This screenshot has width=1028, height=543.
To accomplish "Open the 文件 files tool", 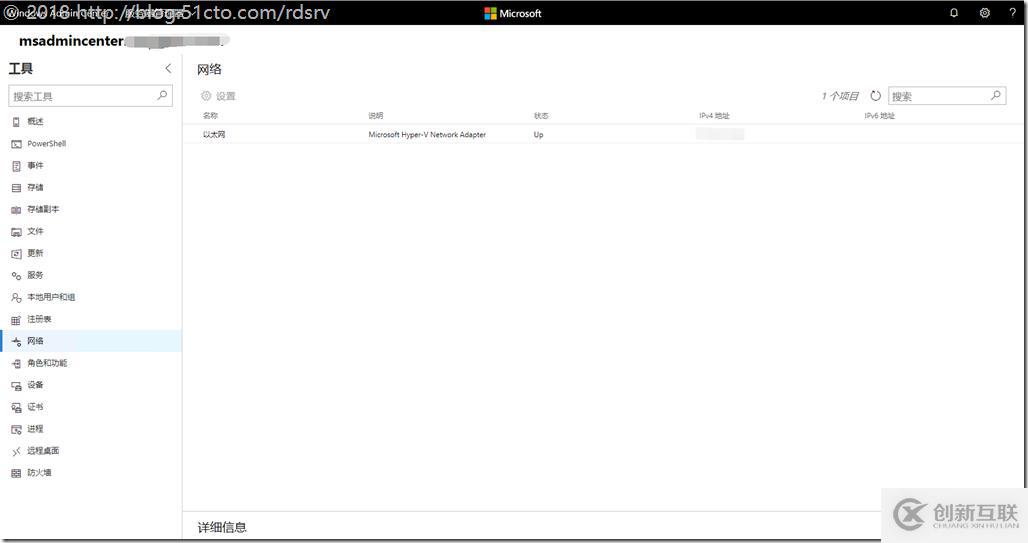I will pos(35,231).
